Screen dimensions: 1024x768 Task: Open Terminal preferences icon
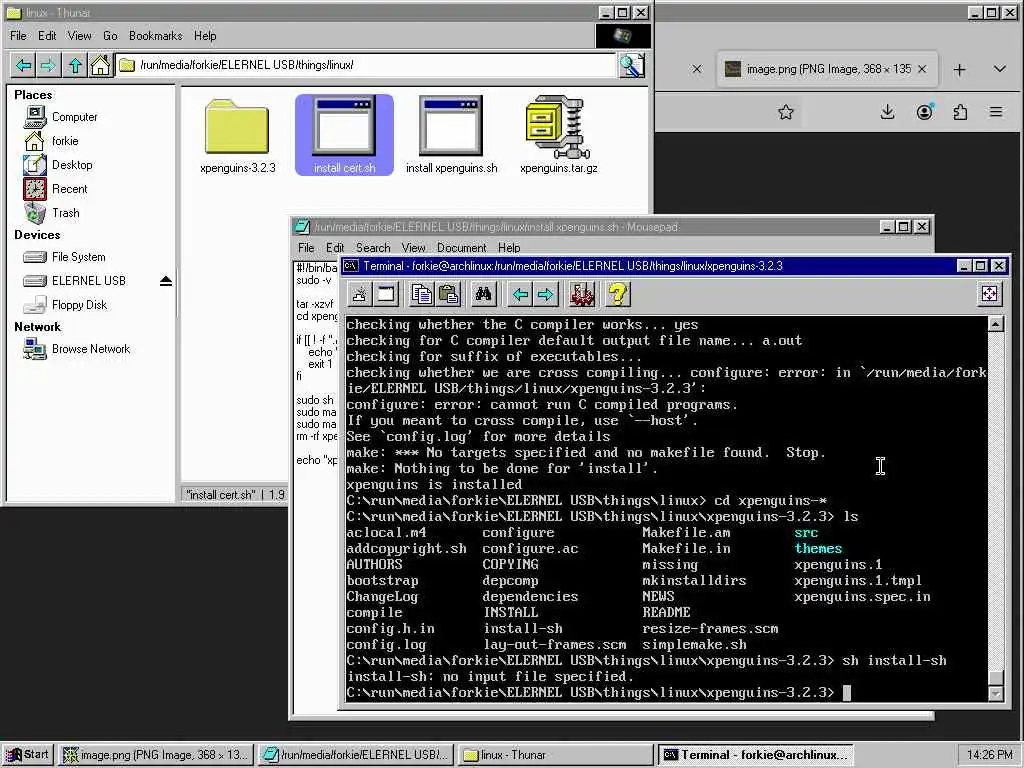[x=581, y=295]
